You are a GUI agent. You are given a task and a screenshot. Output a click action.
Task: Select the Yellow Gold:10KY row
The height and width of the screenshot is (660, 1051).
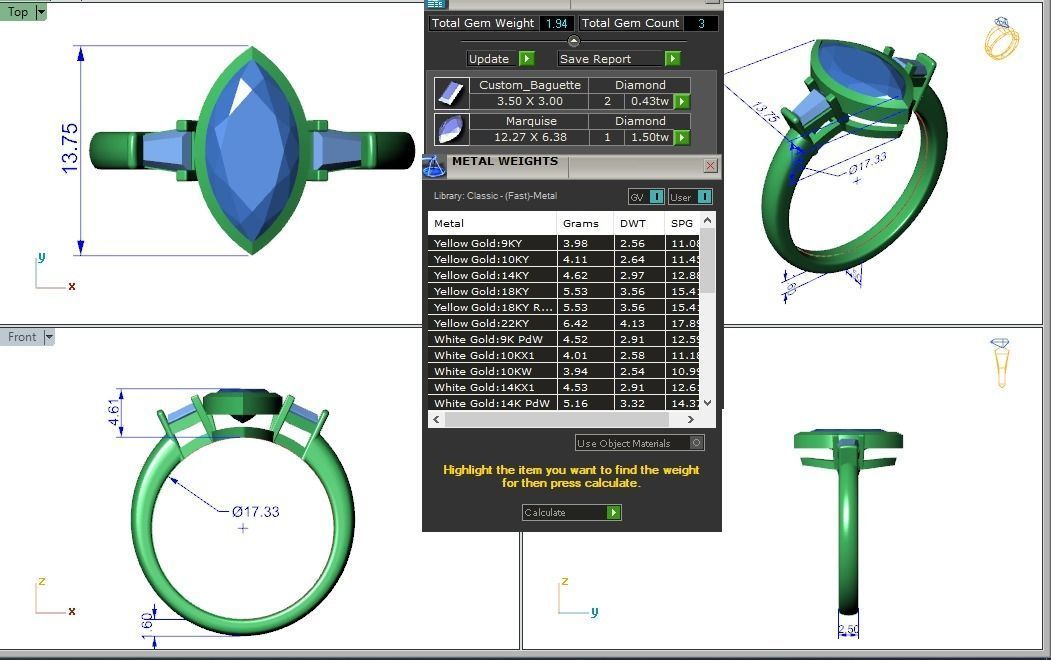pyautogui.click(x=564, y=259)
